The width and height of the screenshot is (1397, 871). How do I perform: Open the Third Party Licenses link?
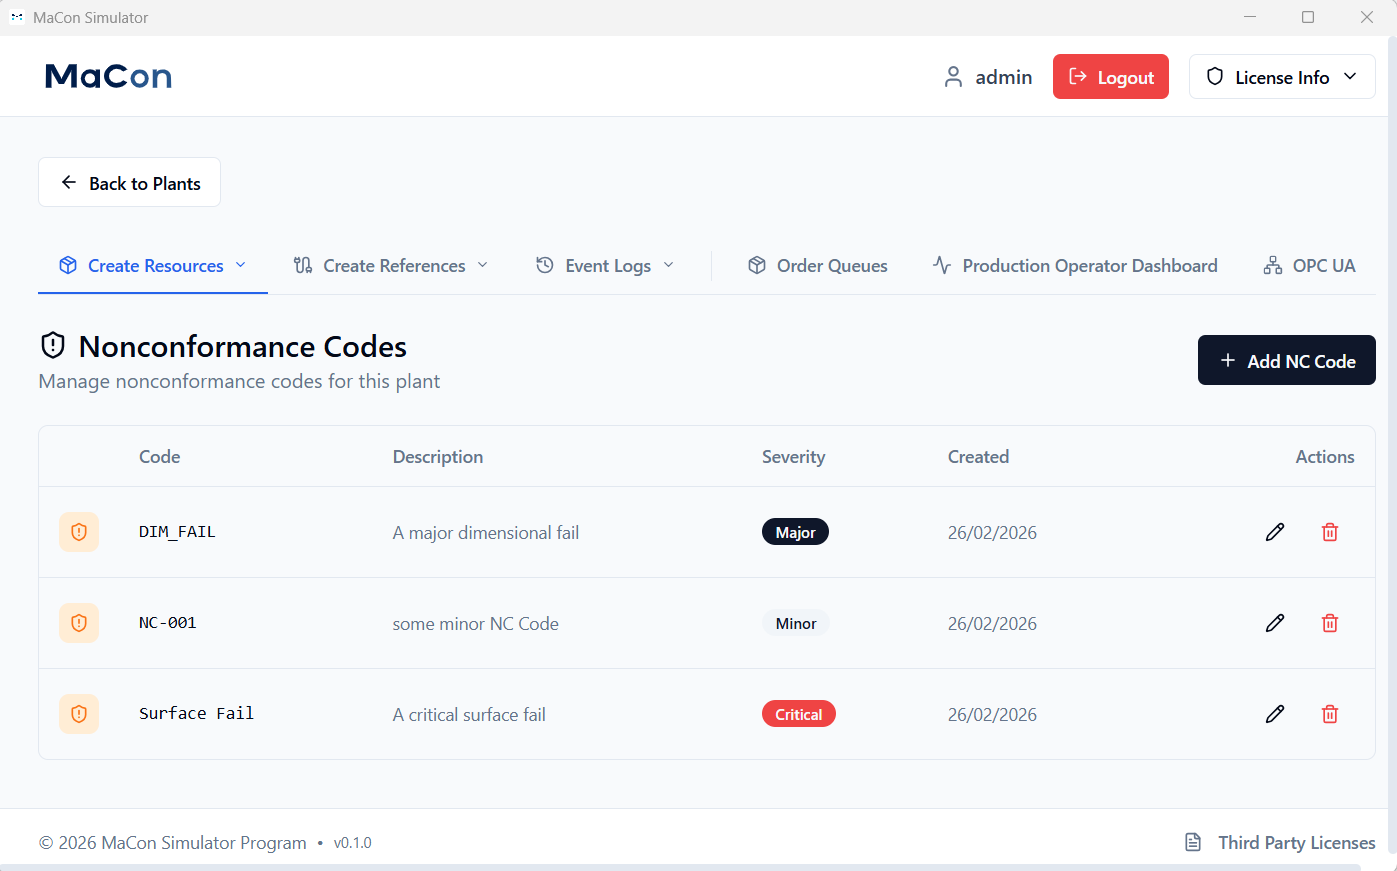point(1280,843)
